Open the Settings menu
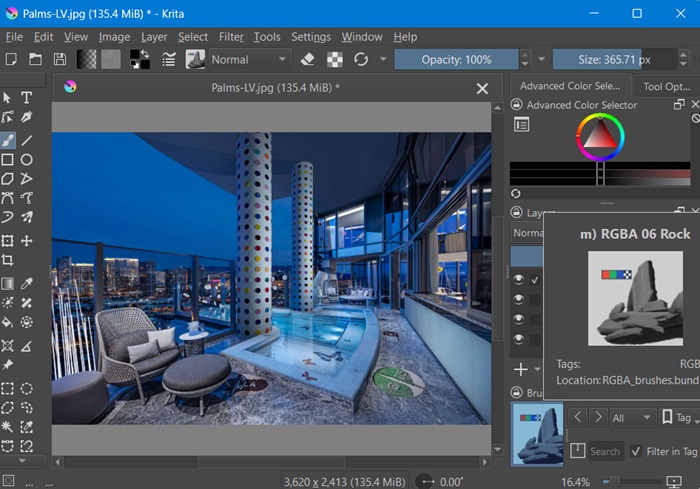The width and height of the screenshot is (700, 489). click(x=311, y=37)
